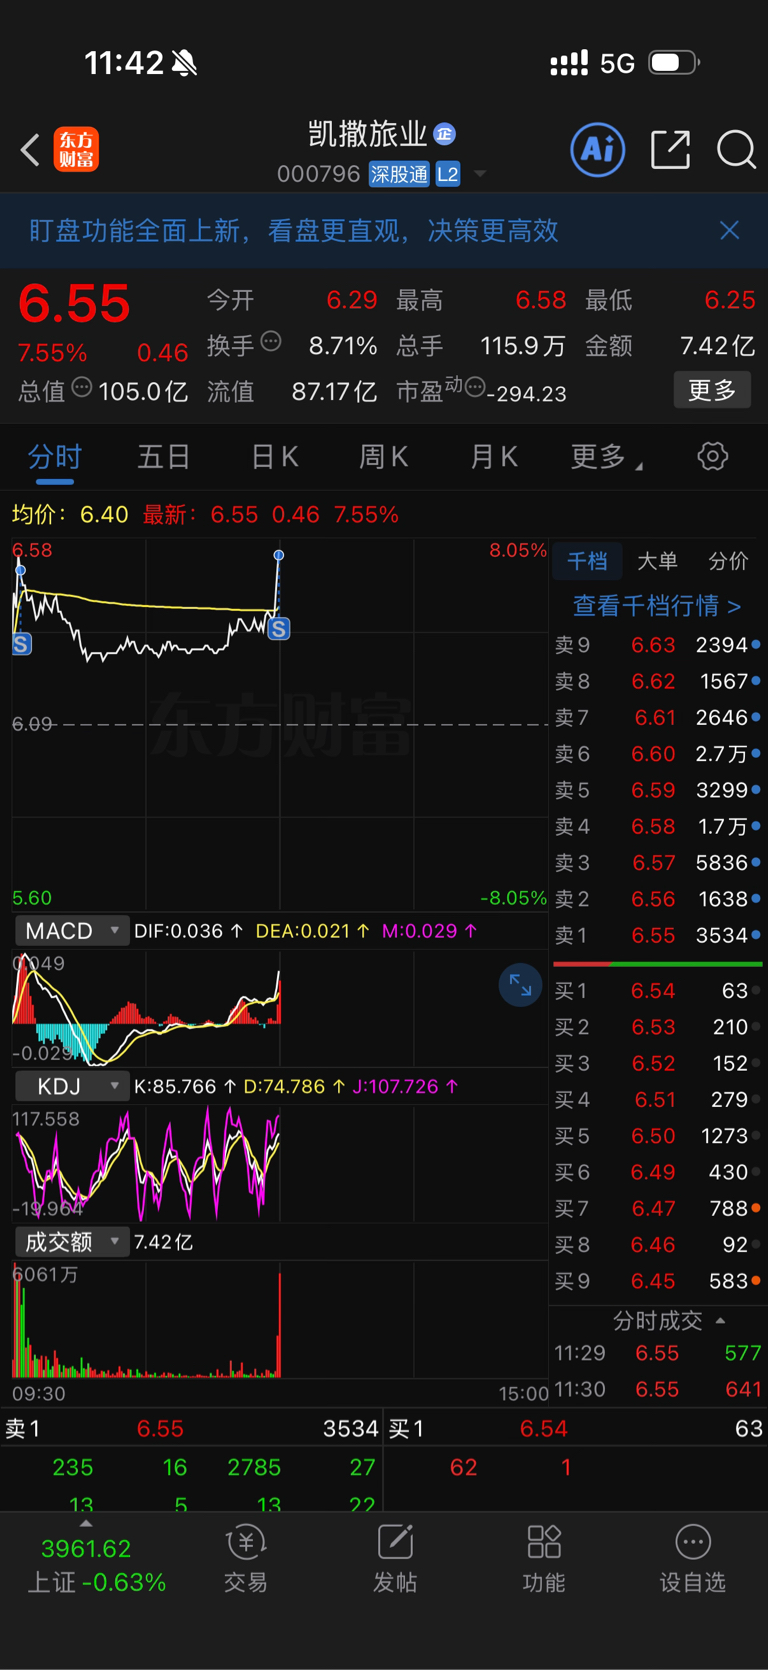Tap the 发帖 post icon
The height and width of the screenshot is (1670, 768).
click(395, 1558)
